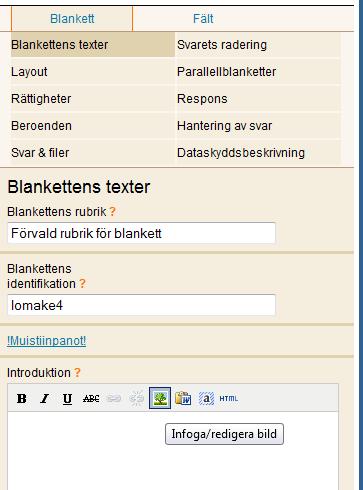Open the Dataskyddsbeskrivning section
This screenshot has width=363, height=490.
coord(258,153)
